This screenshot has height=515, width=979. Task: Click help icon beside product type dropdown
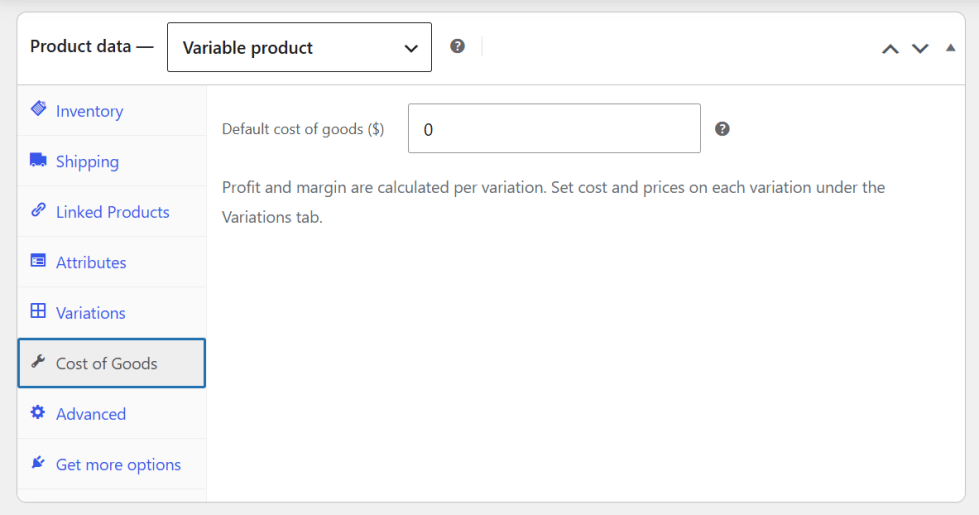click(x=457, y=46)
